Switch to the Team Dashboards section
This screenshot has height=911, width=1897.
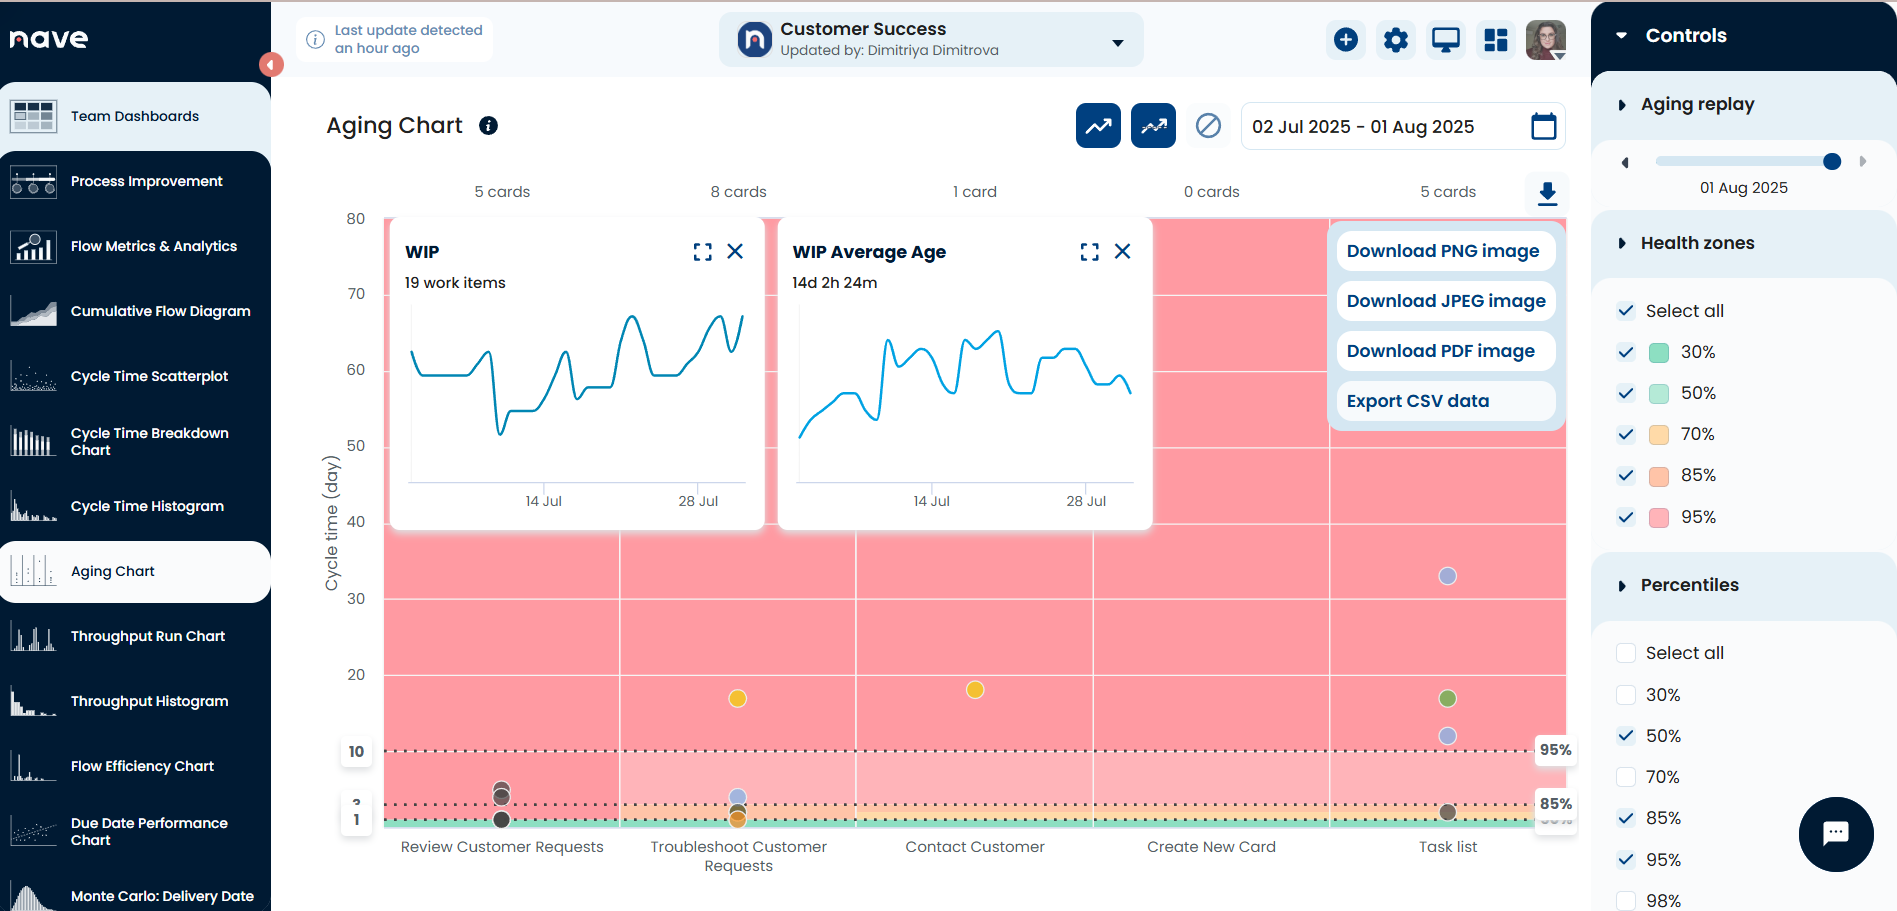point(134,116)
